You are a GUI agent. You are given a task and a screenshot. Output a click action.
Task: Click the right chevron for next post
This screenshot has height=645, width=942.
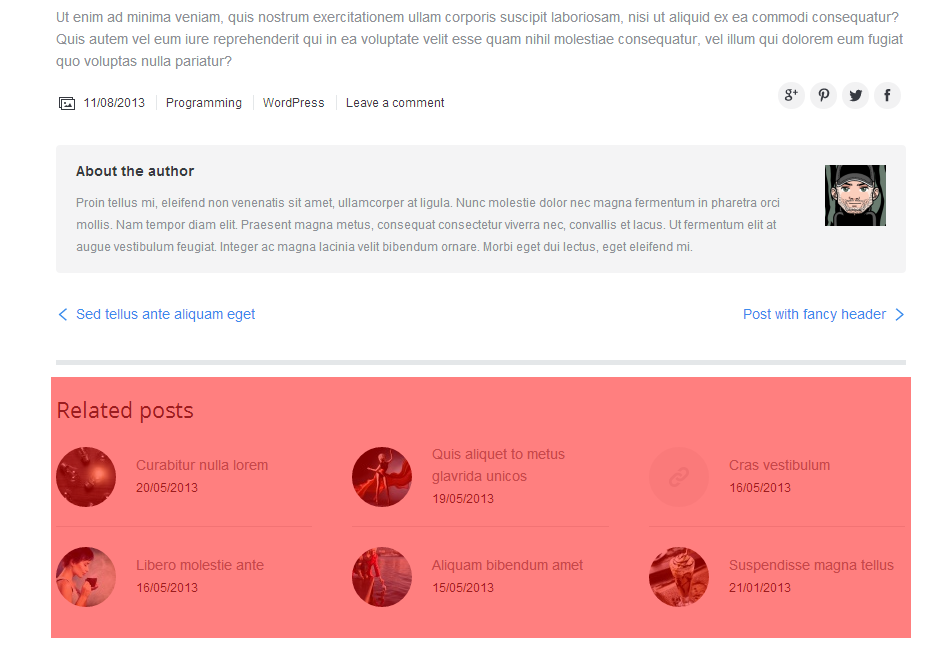click(x=899, y=314)
